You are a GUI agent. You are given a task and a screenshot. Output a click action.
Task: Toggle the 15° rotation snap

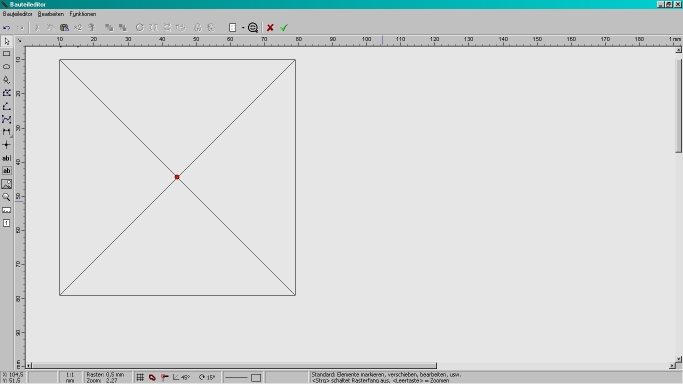207,377
